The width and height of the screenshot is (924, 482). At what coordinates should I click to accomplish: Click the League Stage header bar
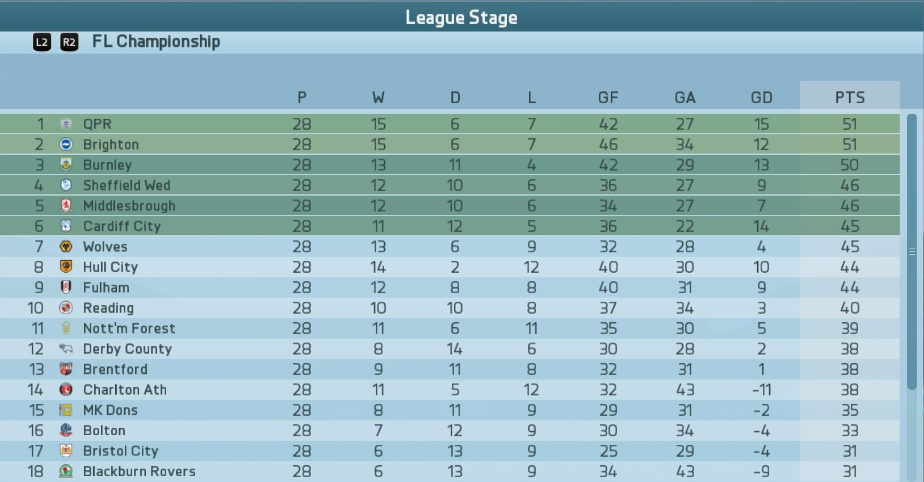pos(462,17)
